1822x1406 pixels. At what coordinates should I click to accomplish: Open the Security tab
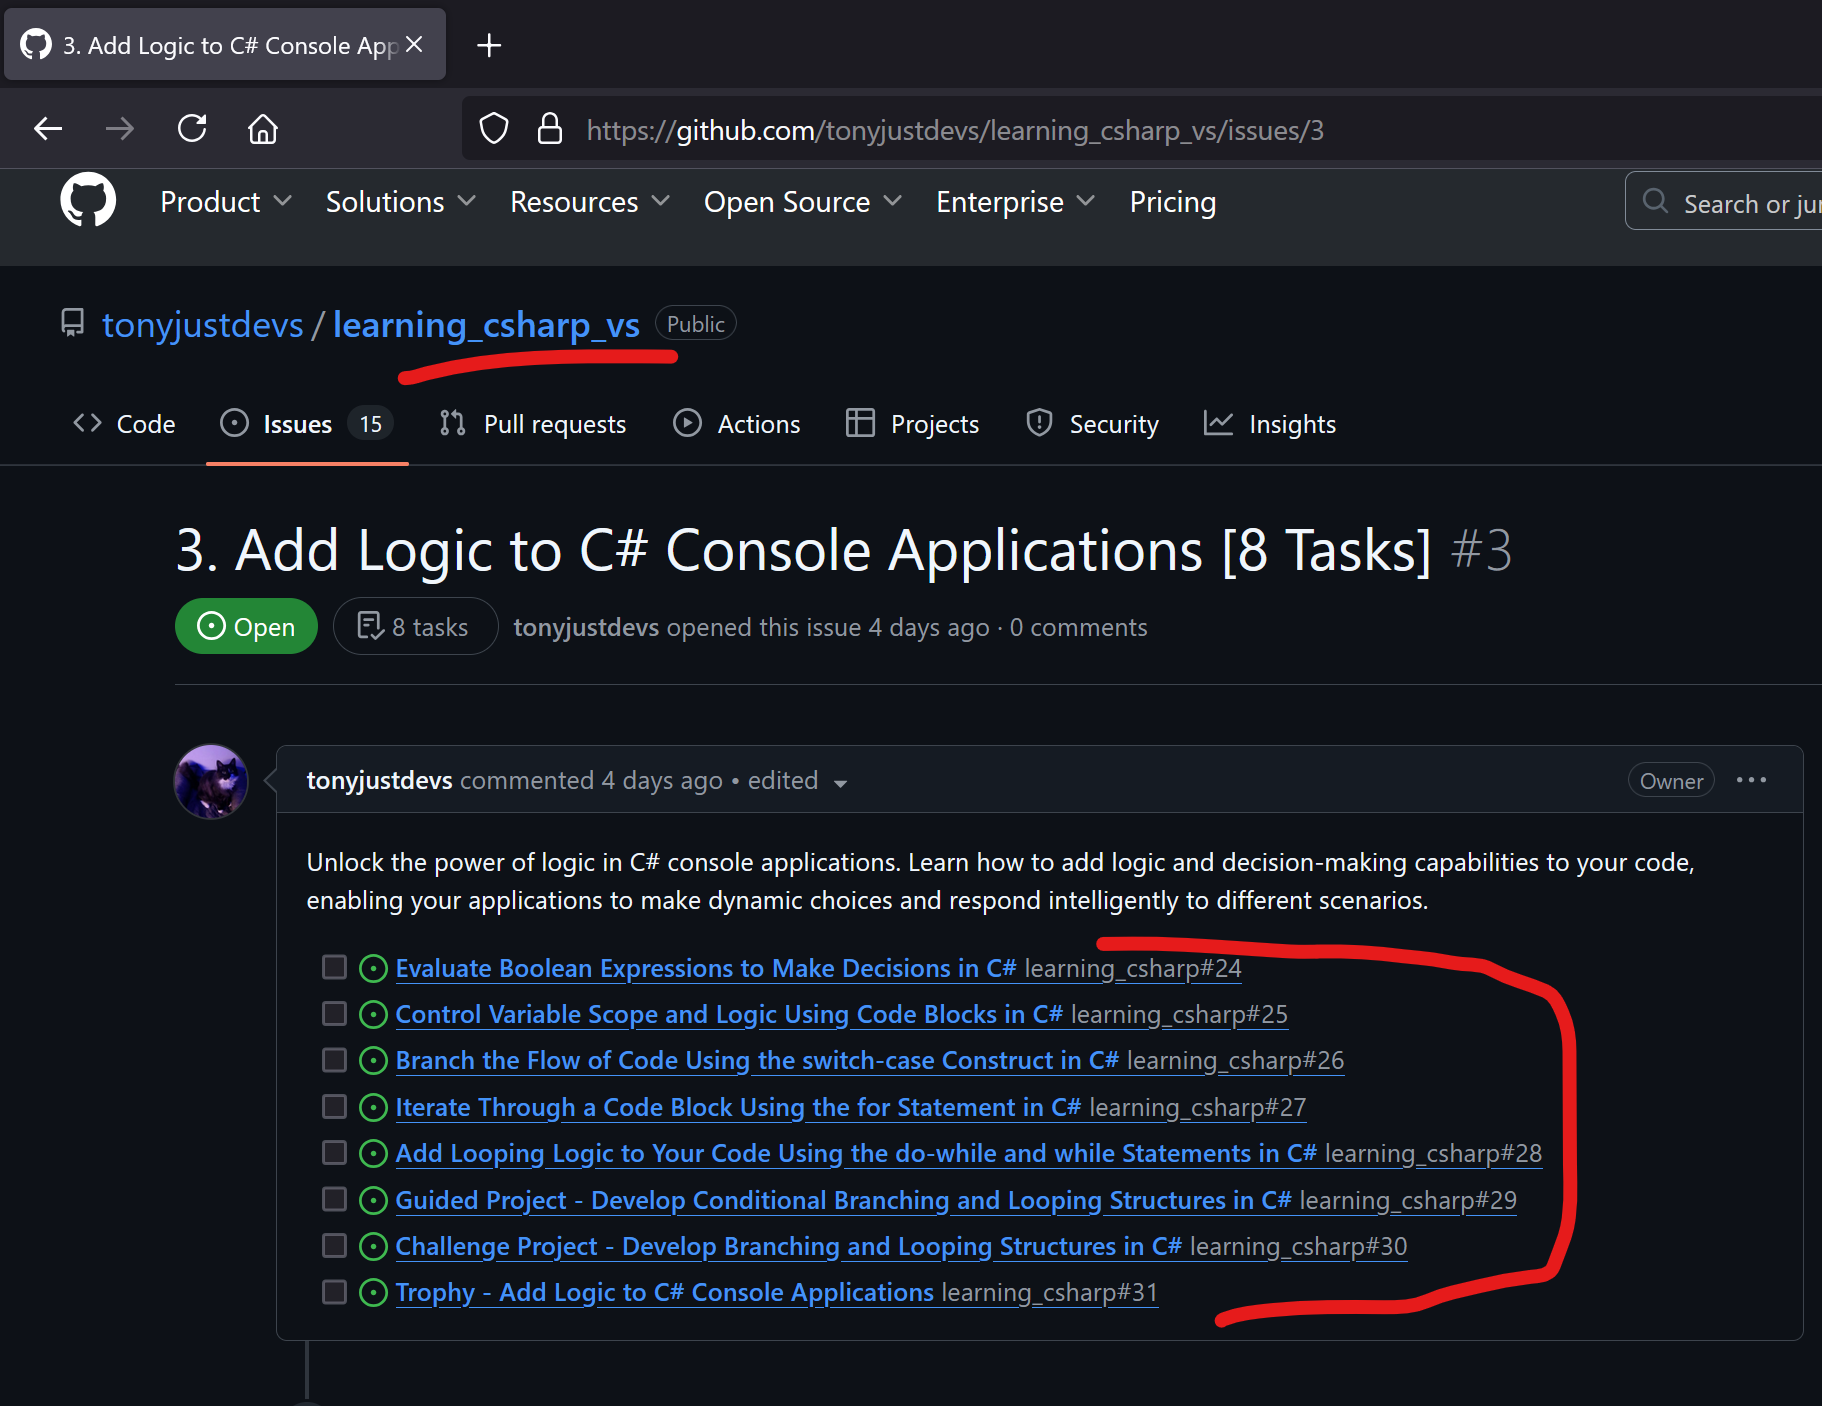[x=1093, y=424]
